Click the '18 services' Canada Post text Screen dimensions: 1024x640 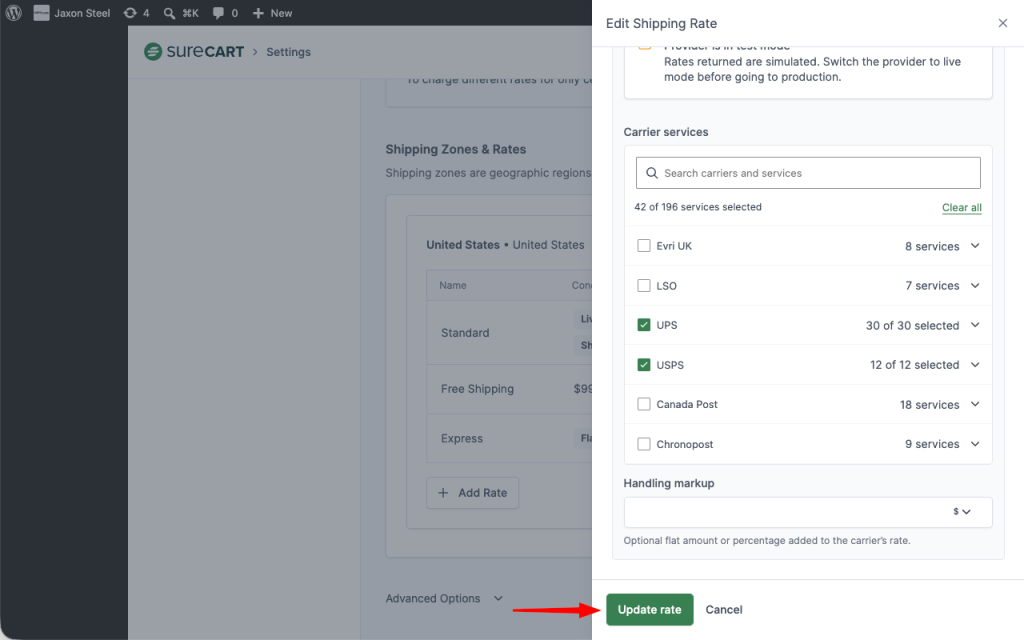[x=929, y=404]
